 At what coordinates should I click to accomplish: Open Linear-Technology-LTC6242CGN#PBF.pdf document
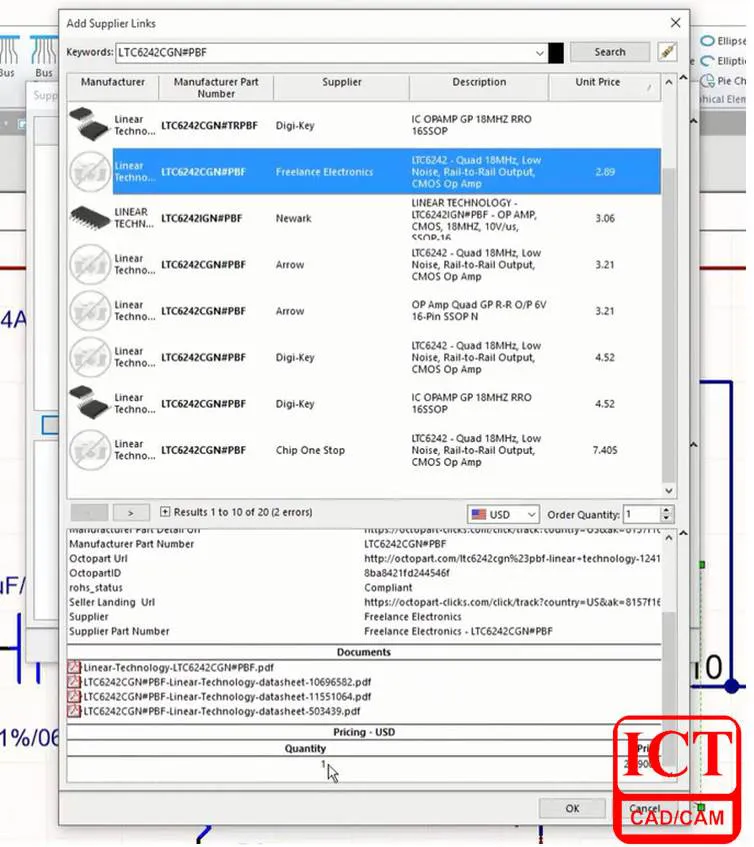tap(178, 668)
